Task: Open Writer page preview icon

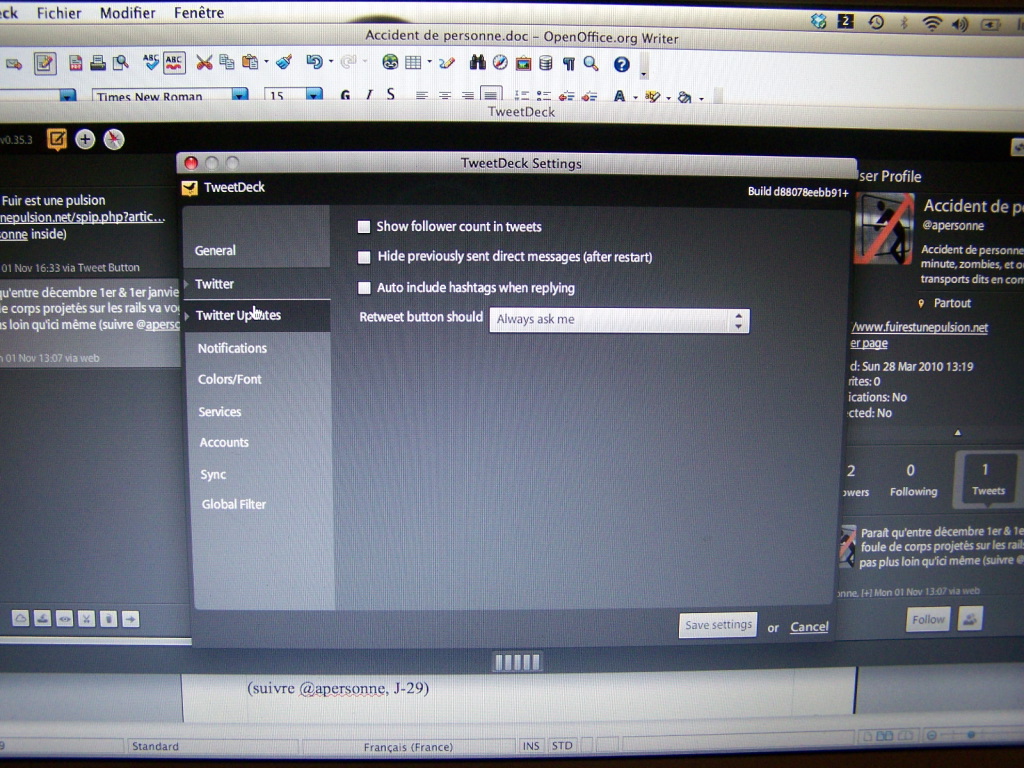Action: point(120,63)
